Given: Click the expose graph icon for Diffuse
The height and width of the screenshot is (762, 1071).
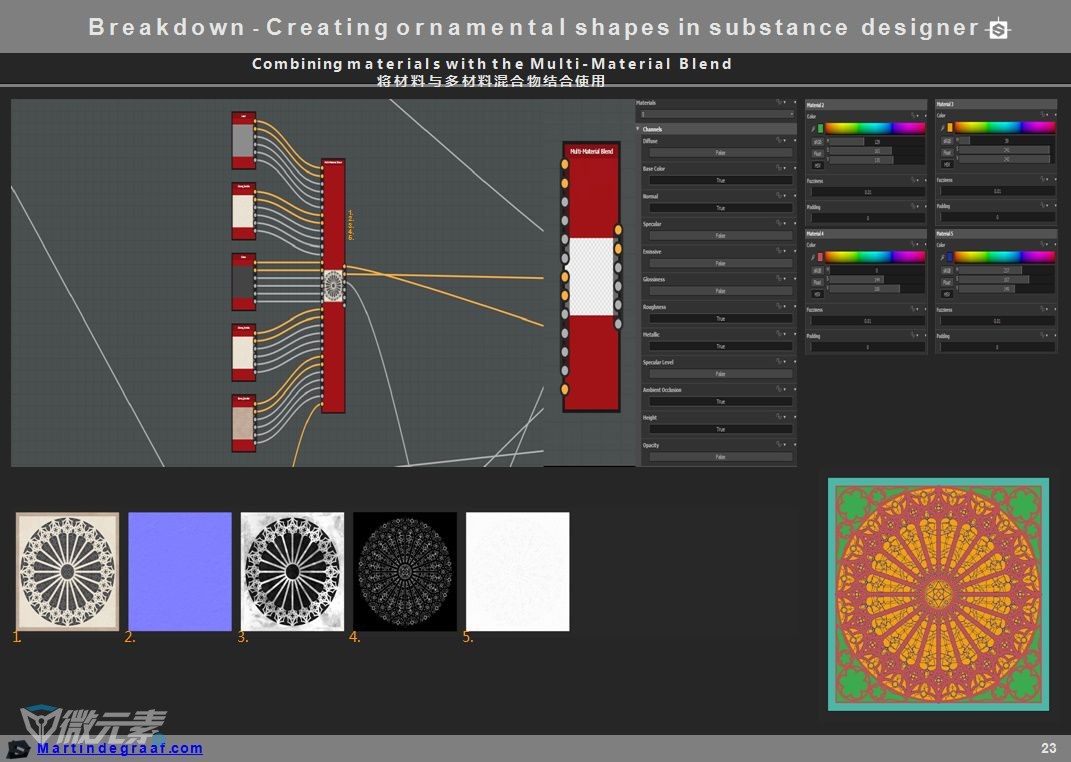Looking at the screenshot, I should click(x=779, y=141).
